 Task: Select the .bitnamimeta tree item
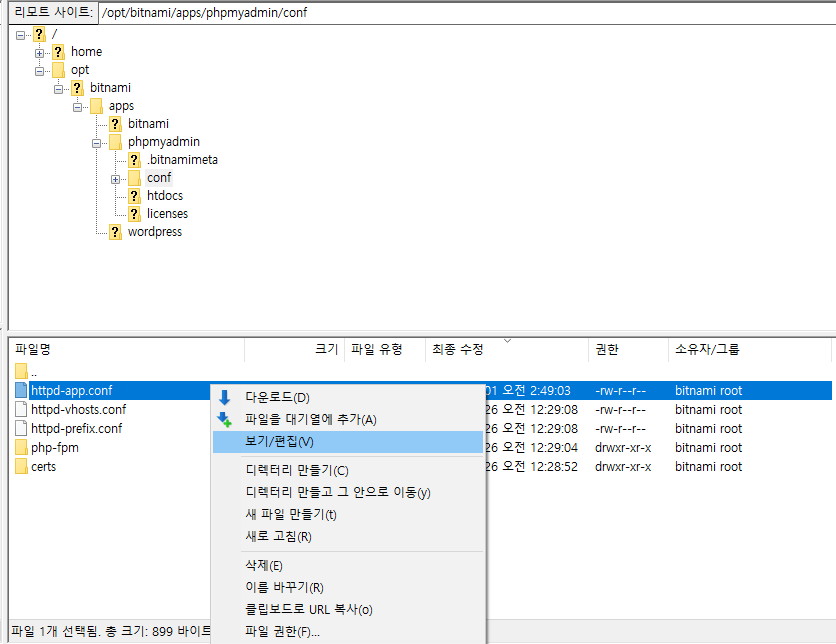click(182, 159)
